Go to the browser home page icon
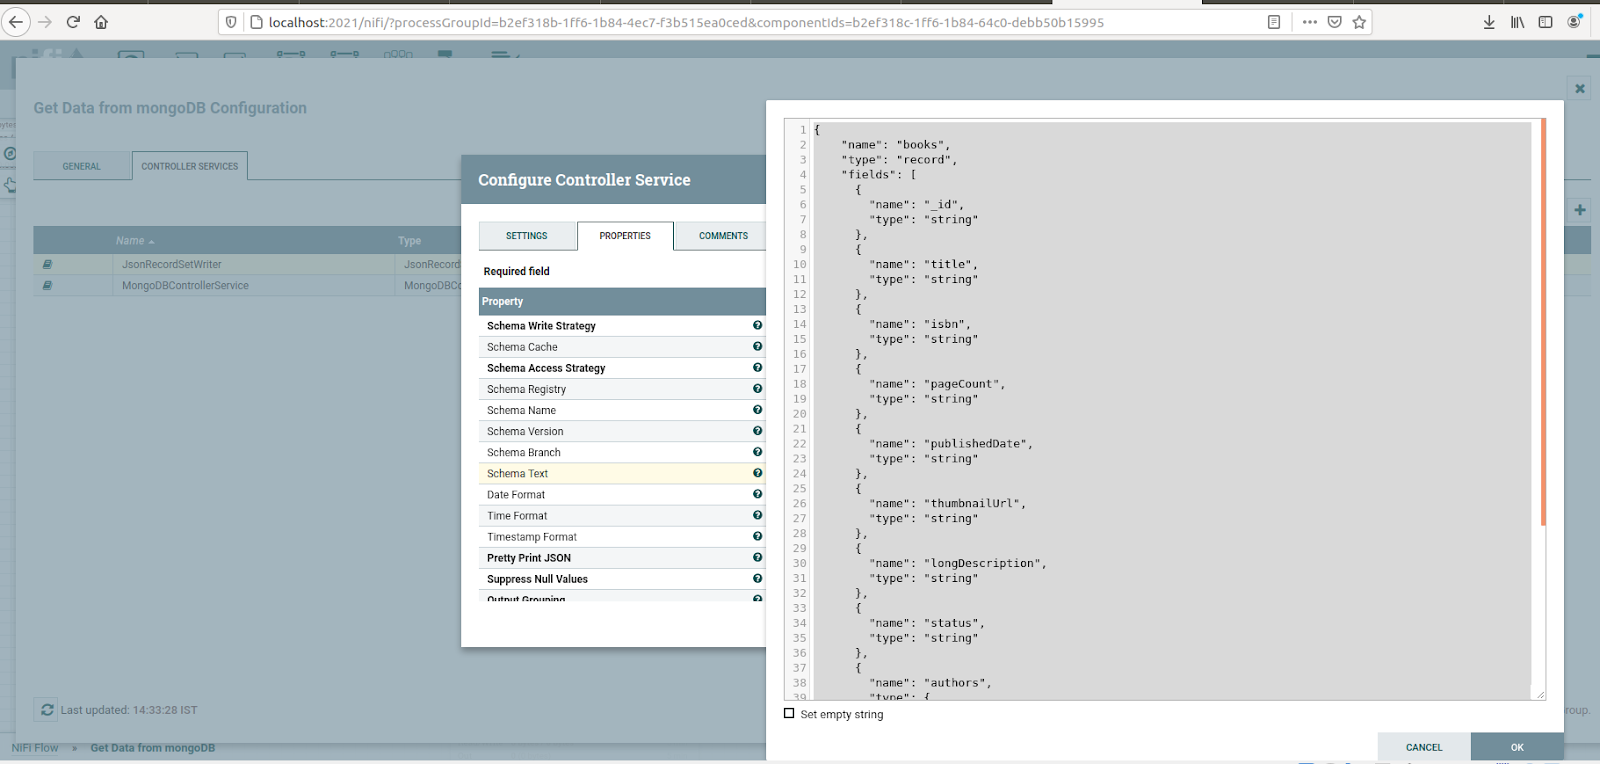This screenshot has height=764, width=1600. [101, 22]
